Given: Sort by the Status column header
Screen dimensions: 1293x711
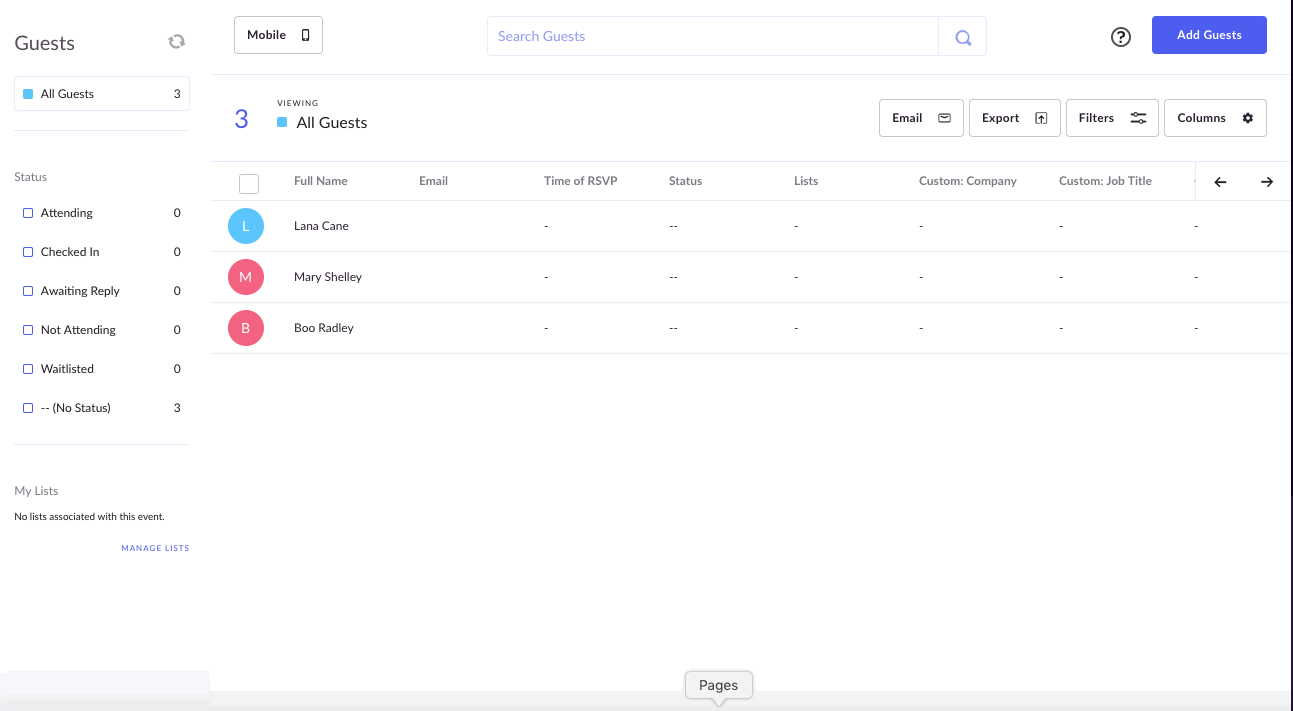Looking at the screenshot, I should (x=686, y=181).
